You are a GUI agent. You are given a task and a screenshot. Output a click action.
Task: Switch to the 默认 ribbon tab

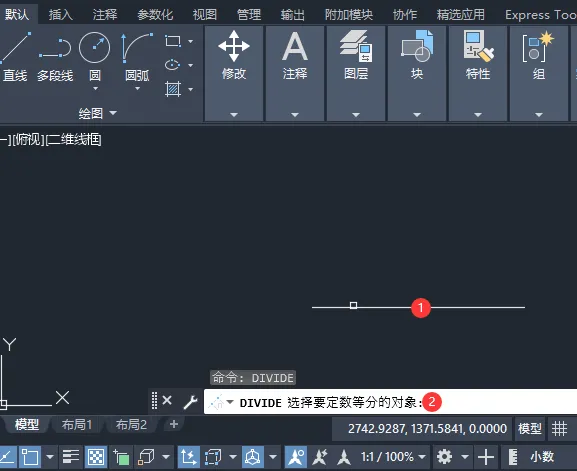(17, 15)
